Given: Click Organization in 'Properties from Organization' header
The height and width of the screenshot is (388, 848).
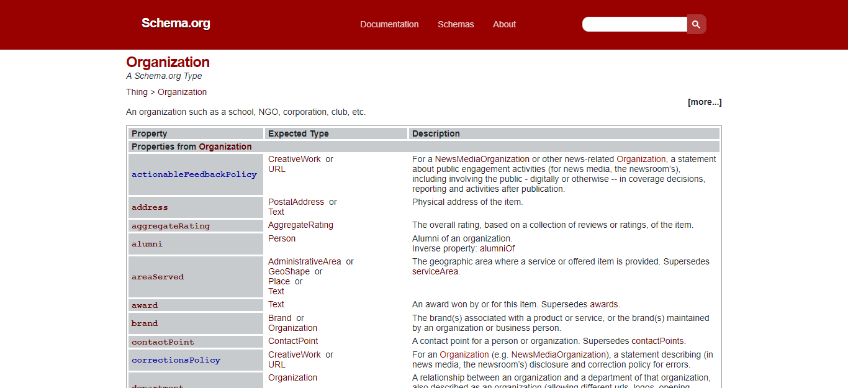Looking at the screenshot, I should (225, 147).
